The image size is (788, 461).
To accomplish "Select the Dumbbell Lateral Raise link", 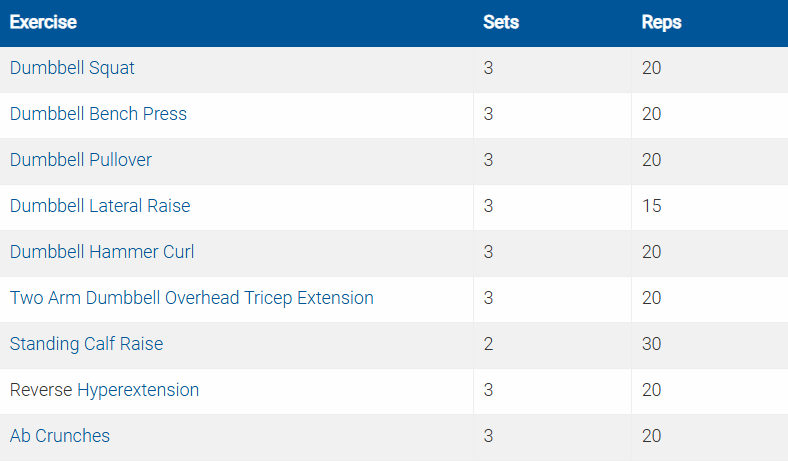I will pyautogui.click(x=100, y=207).
